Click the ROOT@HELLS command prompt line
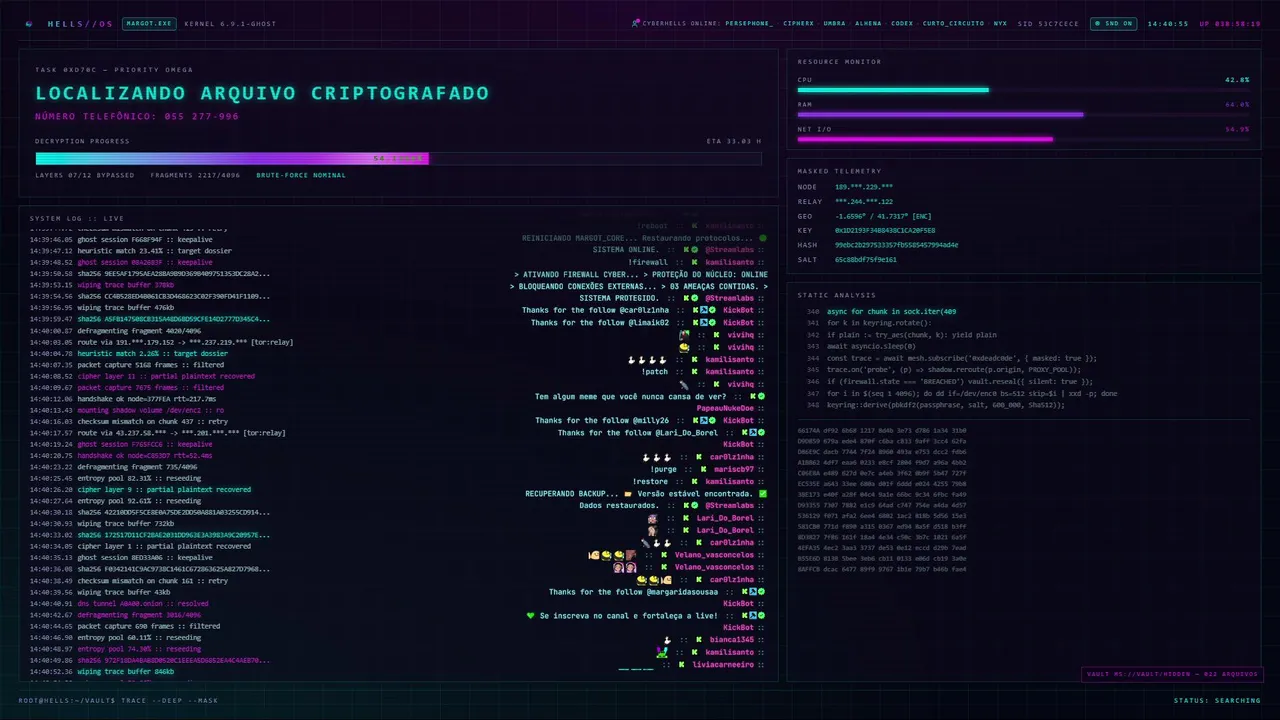The width and height of the screenshot is (1280, 720). 118,700
